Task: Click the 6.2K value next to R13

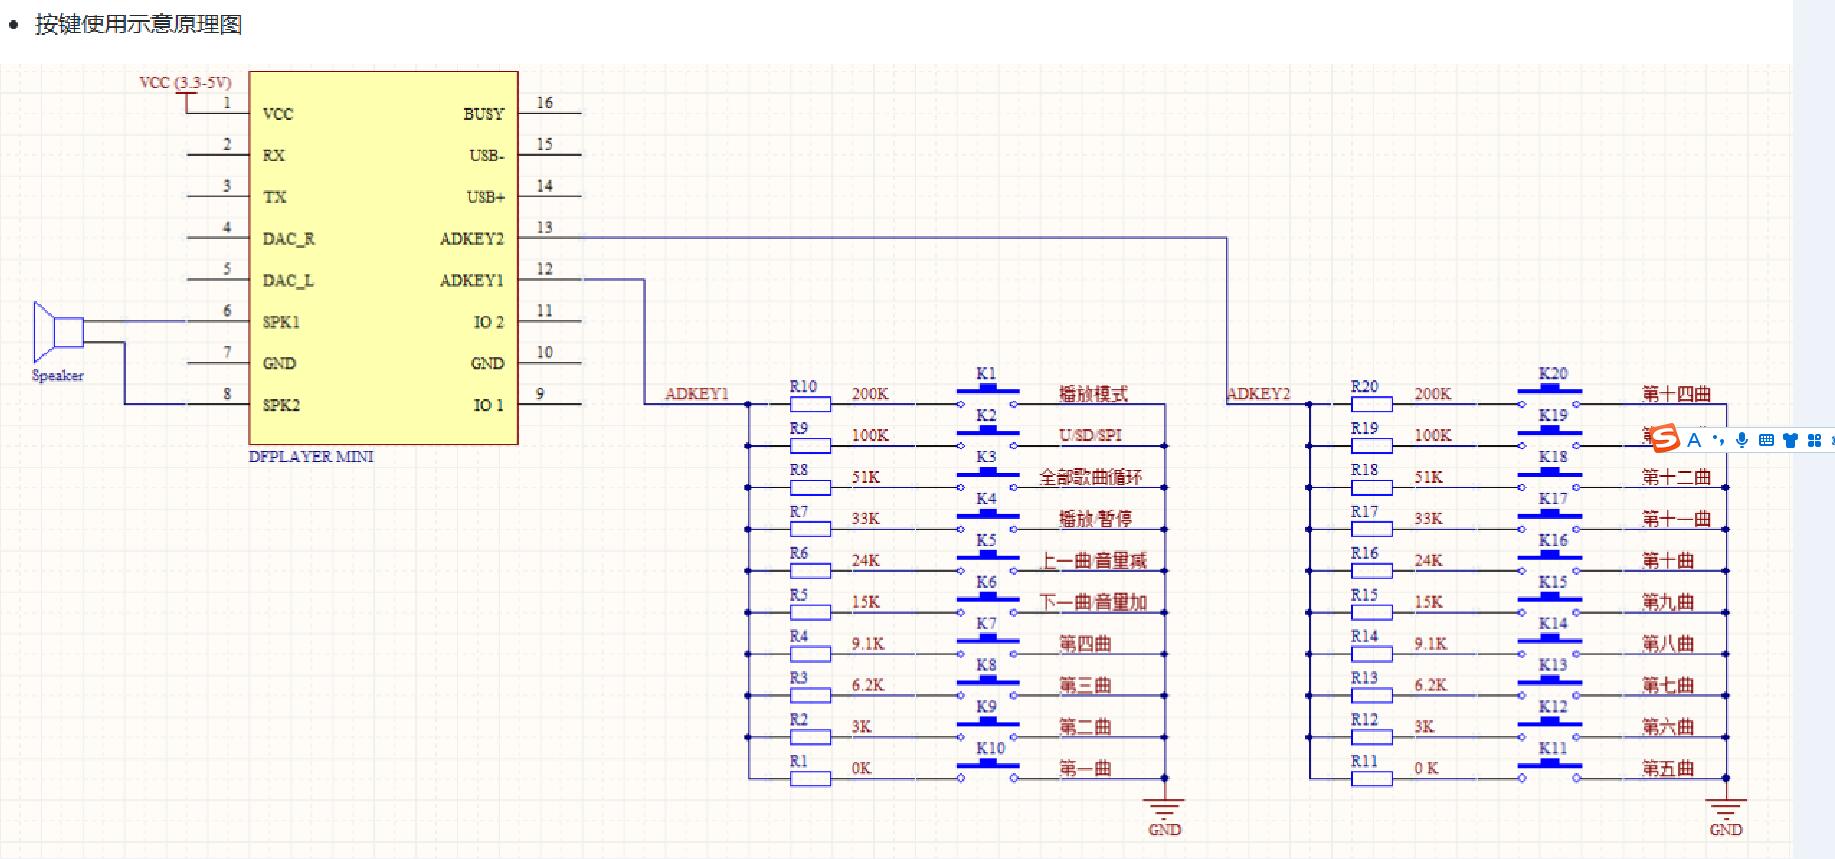Action: [1430, 685]
